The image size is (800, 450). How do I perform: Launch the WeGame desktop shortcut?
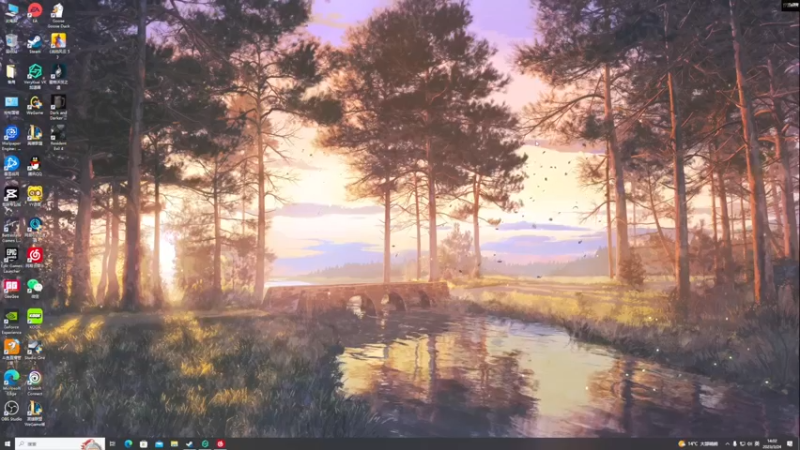coord(35,105)
